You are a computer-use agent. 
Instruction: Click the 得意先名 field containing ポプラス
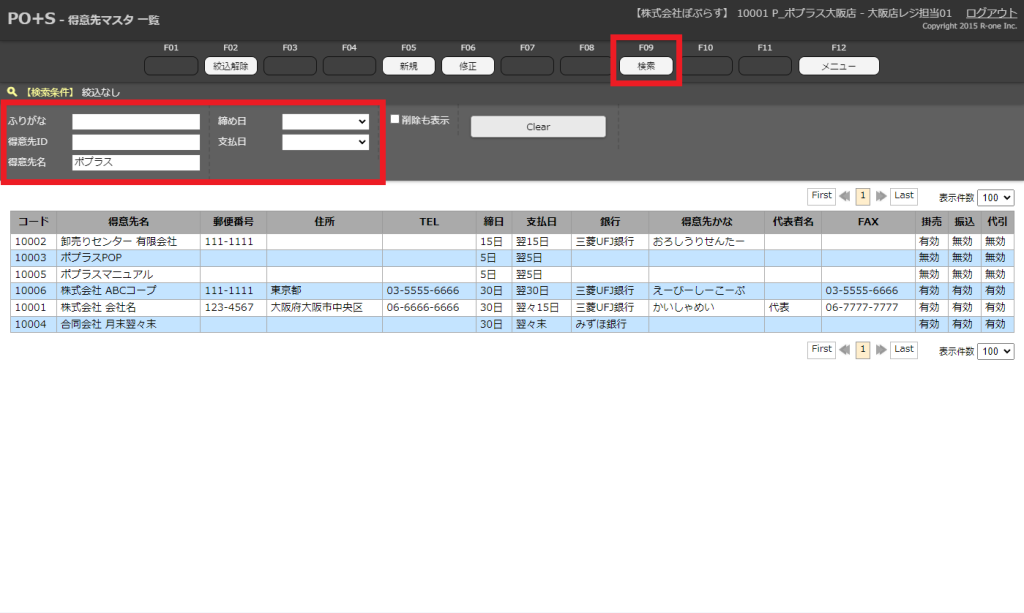(x=136, y=162)
